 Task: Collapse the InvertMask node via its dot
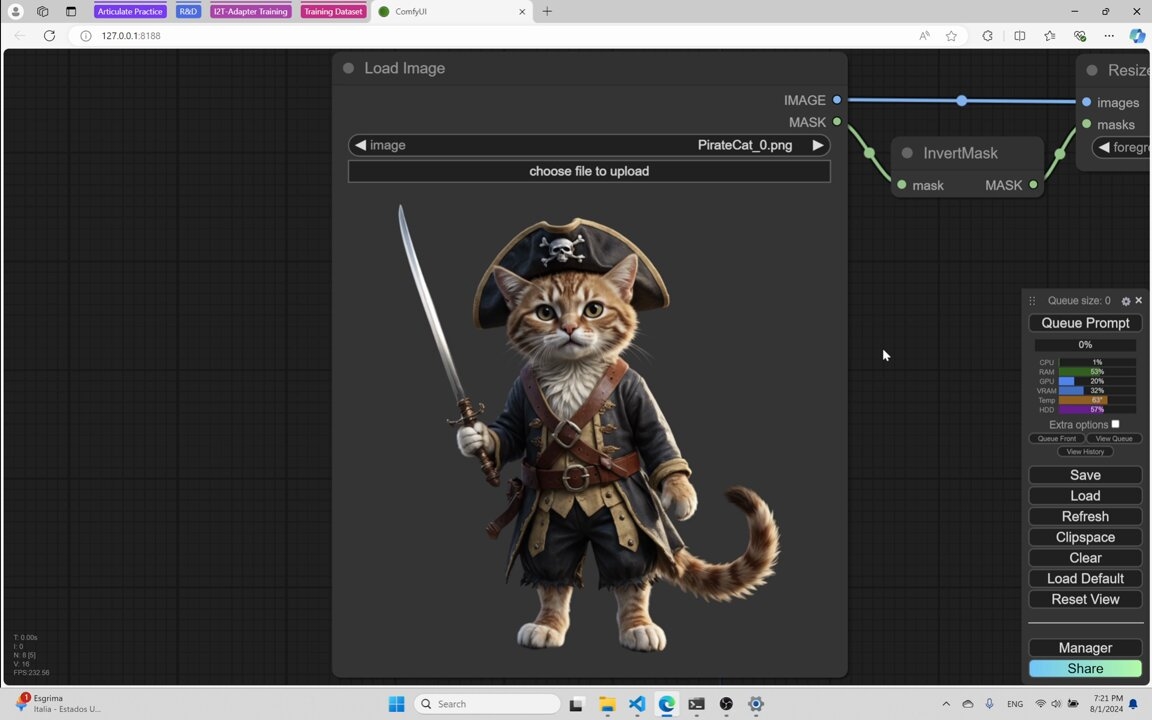[907, 153]
